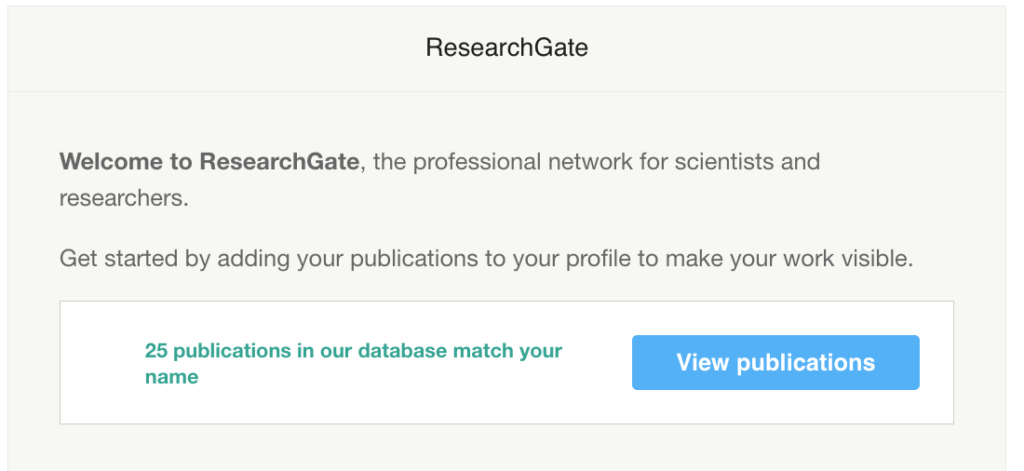Click the number '25' in the green text

156,351
